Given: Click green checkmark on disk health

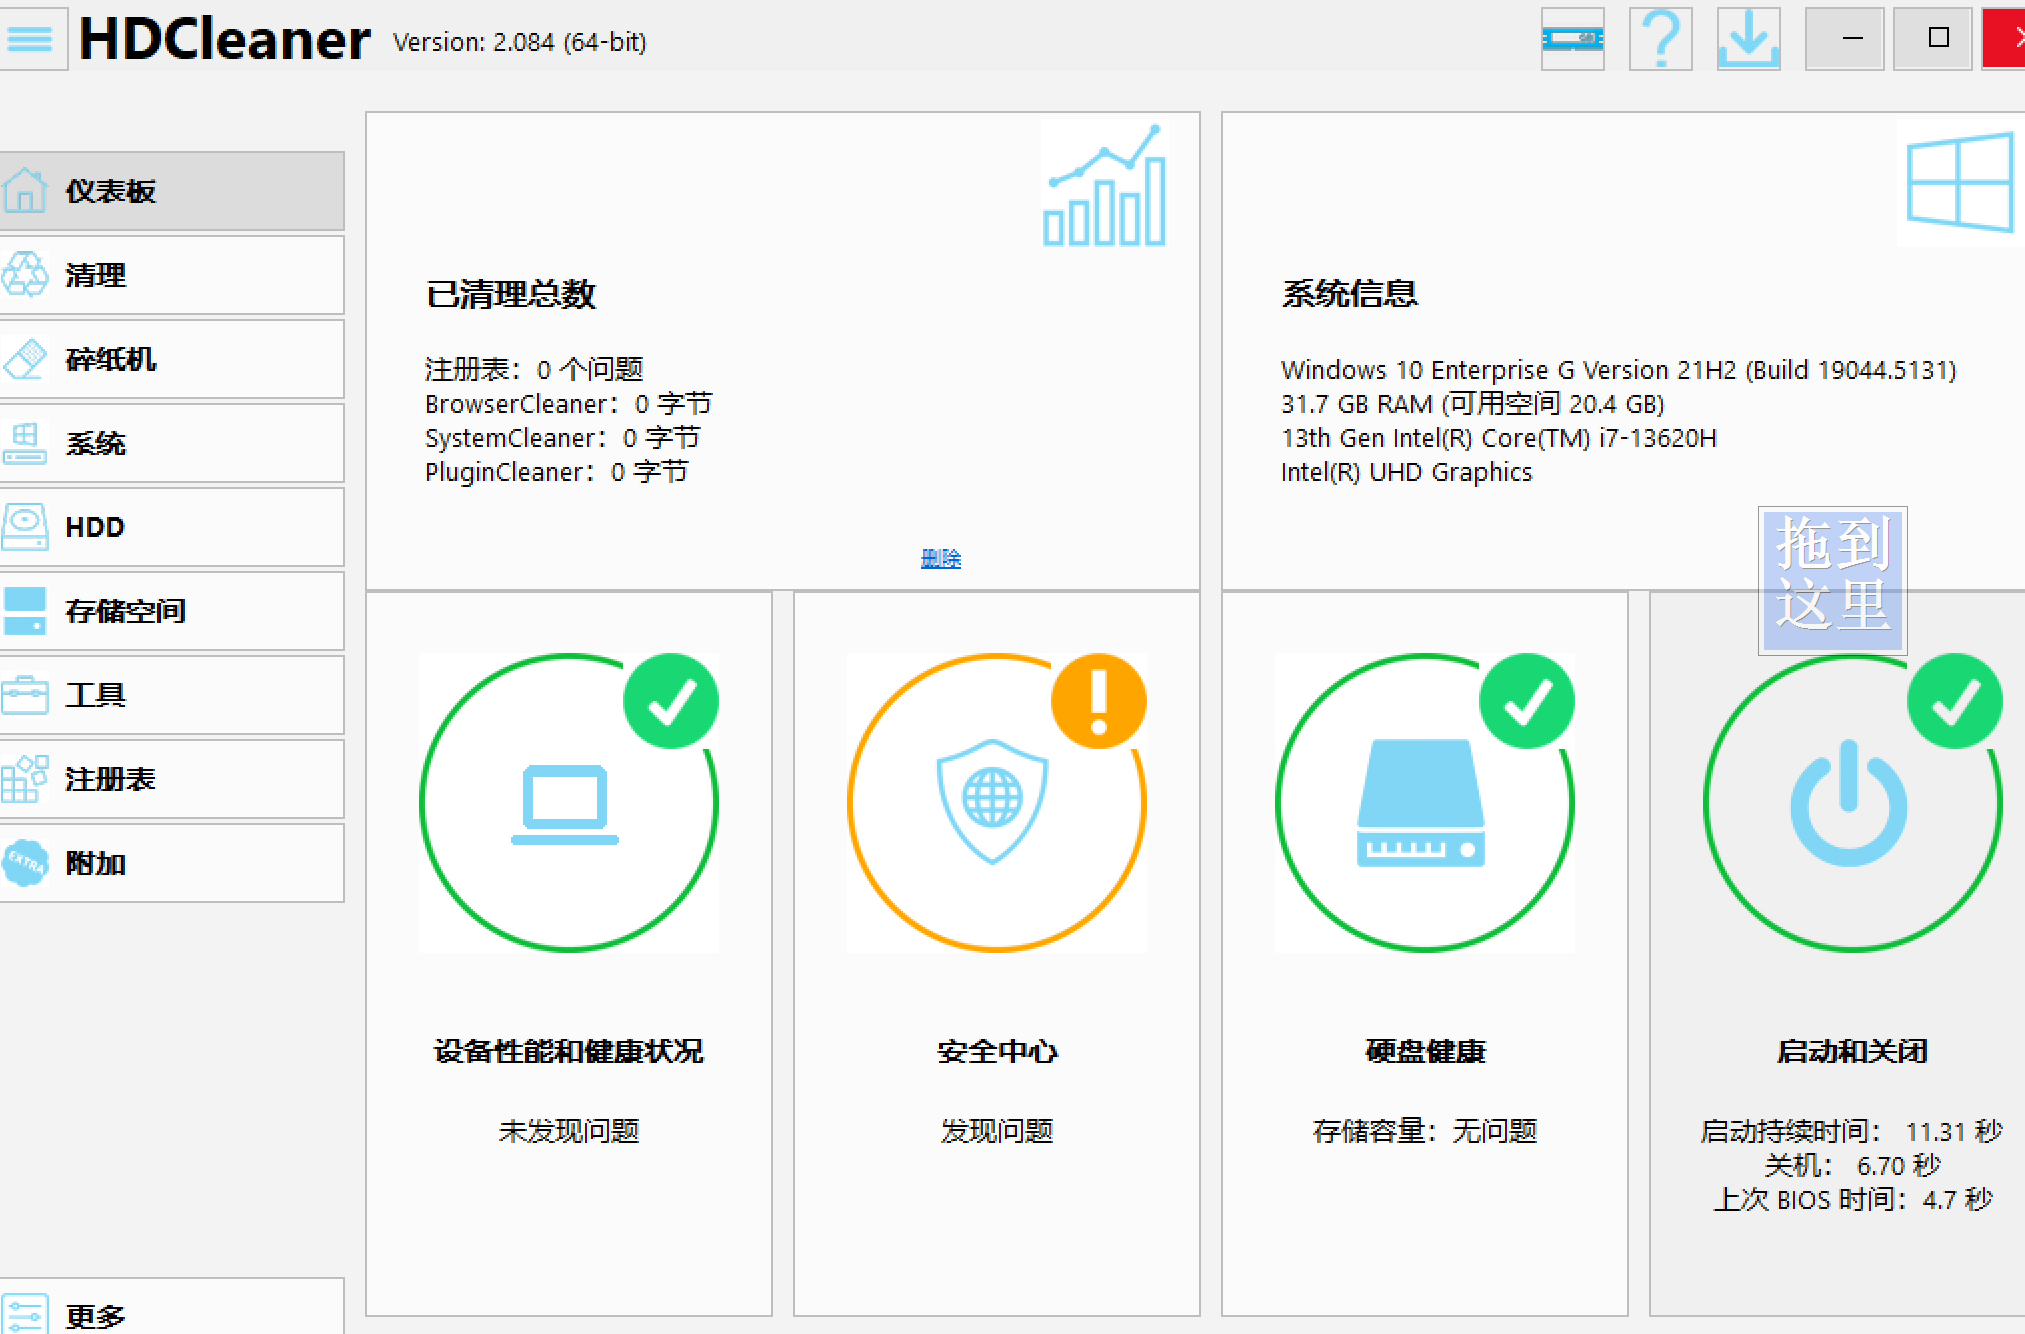Looking at the screenshot, I should tap(1526, 701).
